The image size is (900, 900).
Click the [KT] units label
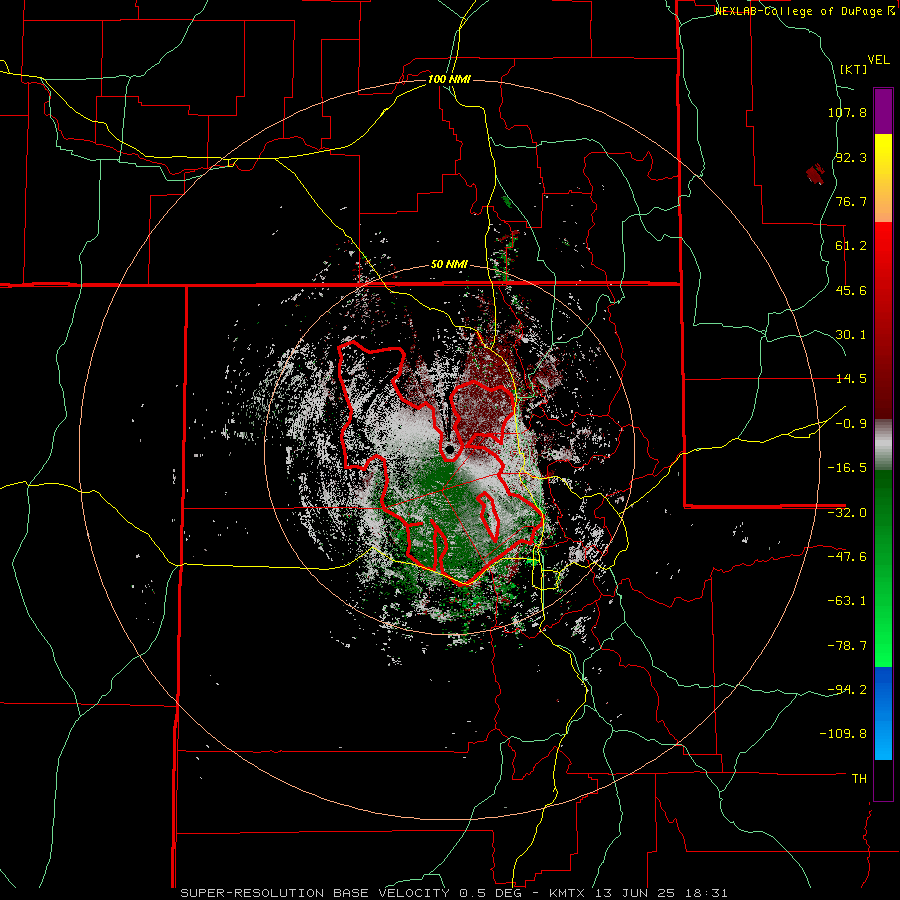(x=853, y=69)
